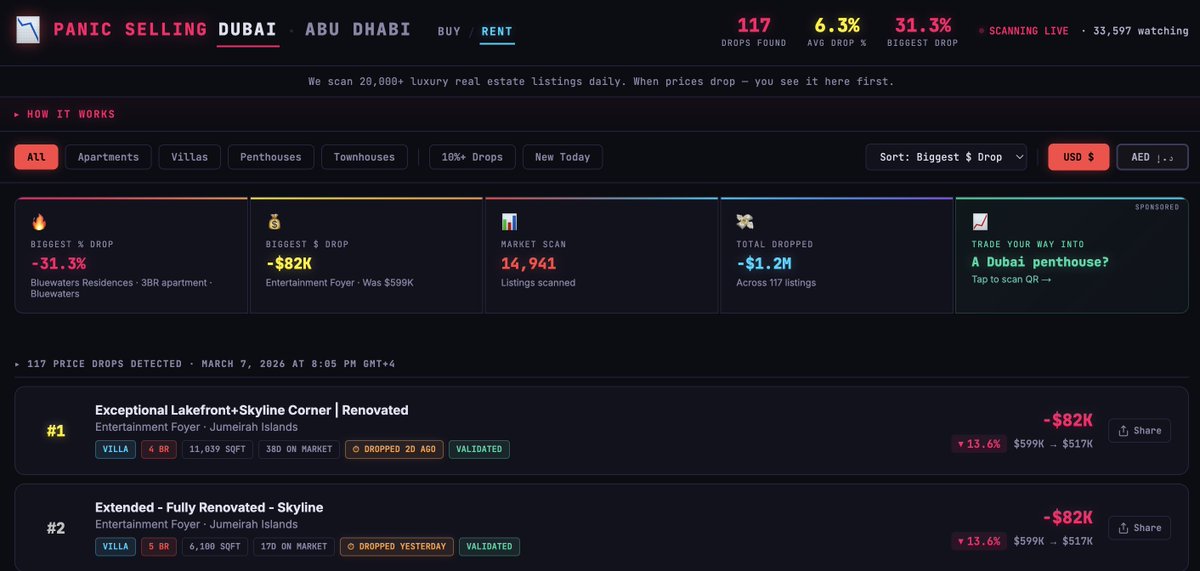Screen dimensions: 1200x571
Task: Filter by Villas
Action: coord(189,157)
